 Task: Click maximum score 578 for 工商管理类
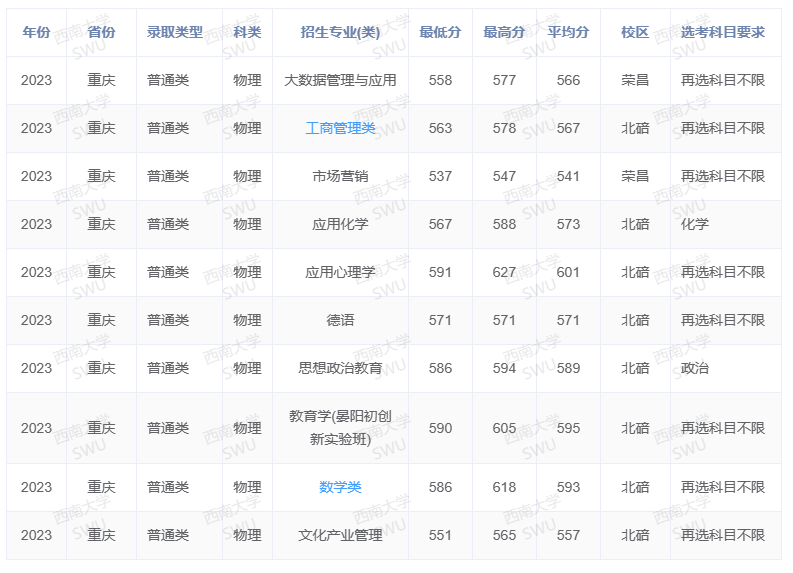click(504, 128)
